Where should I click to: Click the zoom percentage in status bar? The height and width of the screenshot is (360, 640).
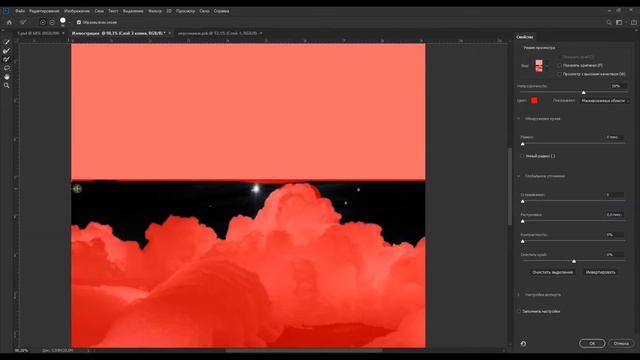click(x=21, y=350)
